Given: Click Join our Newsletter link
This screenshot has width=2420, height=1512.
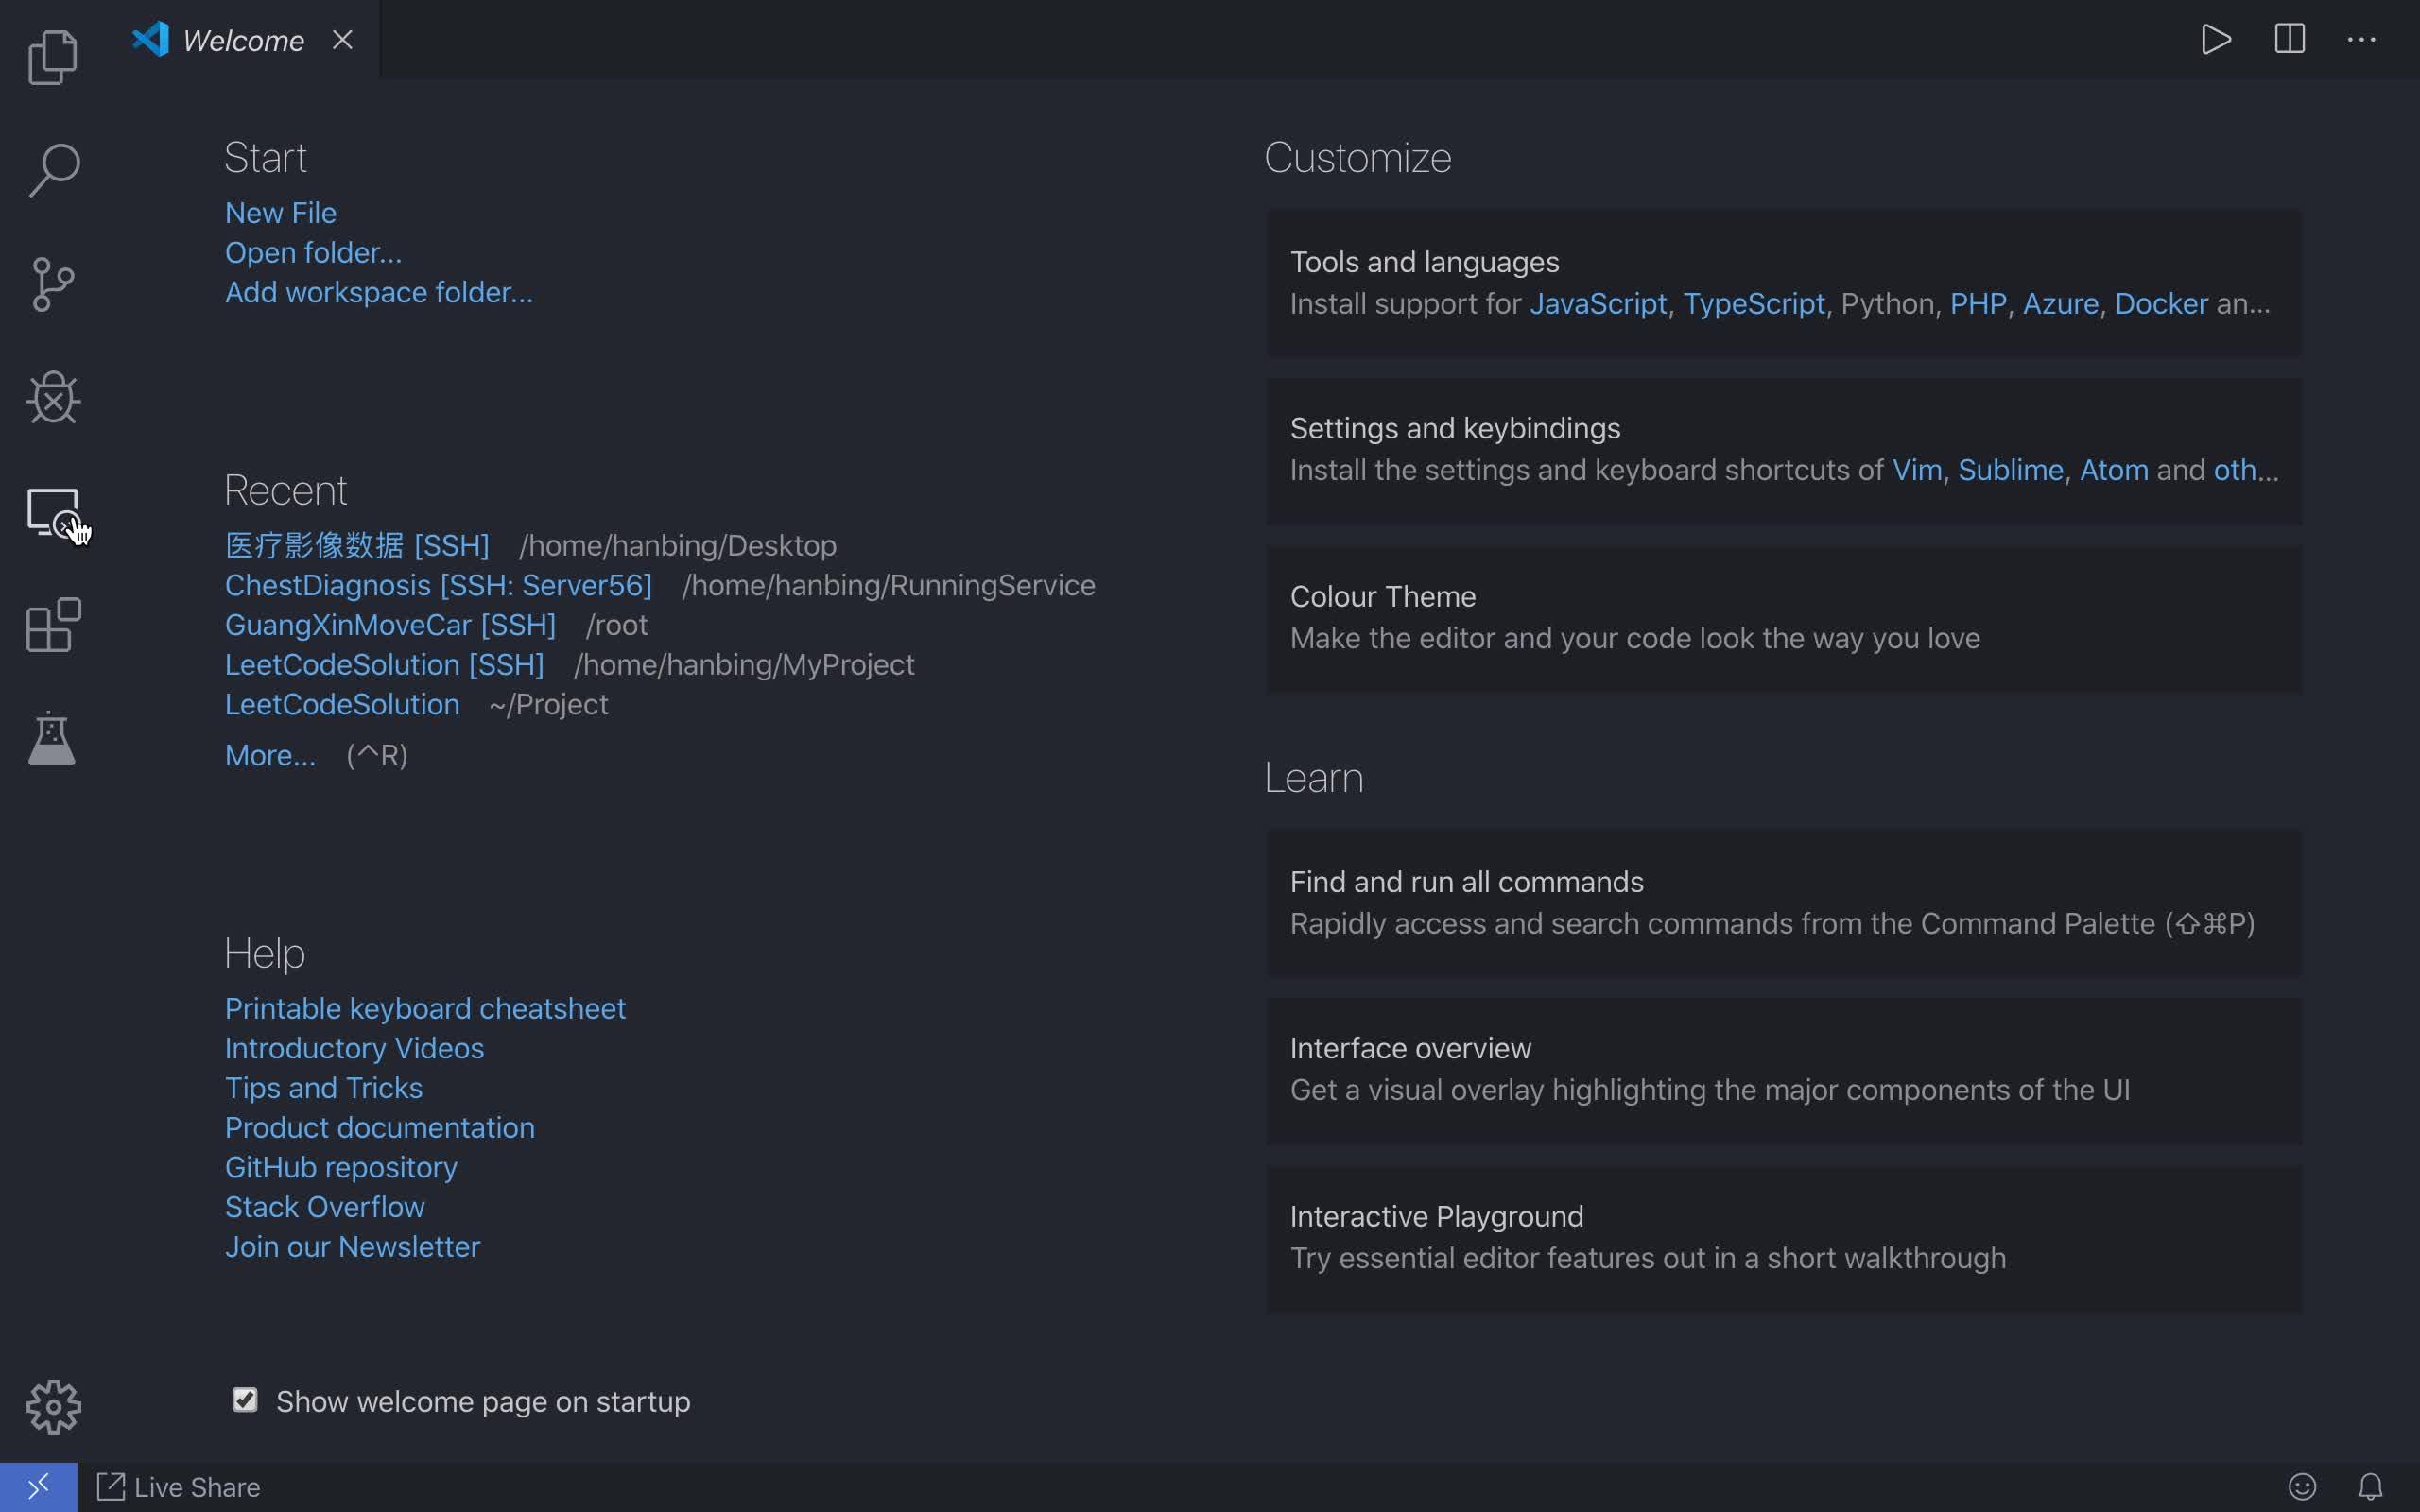Looking at the screenshot, I should click(x=352, y=1247).
